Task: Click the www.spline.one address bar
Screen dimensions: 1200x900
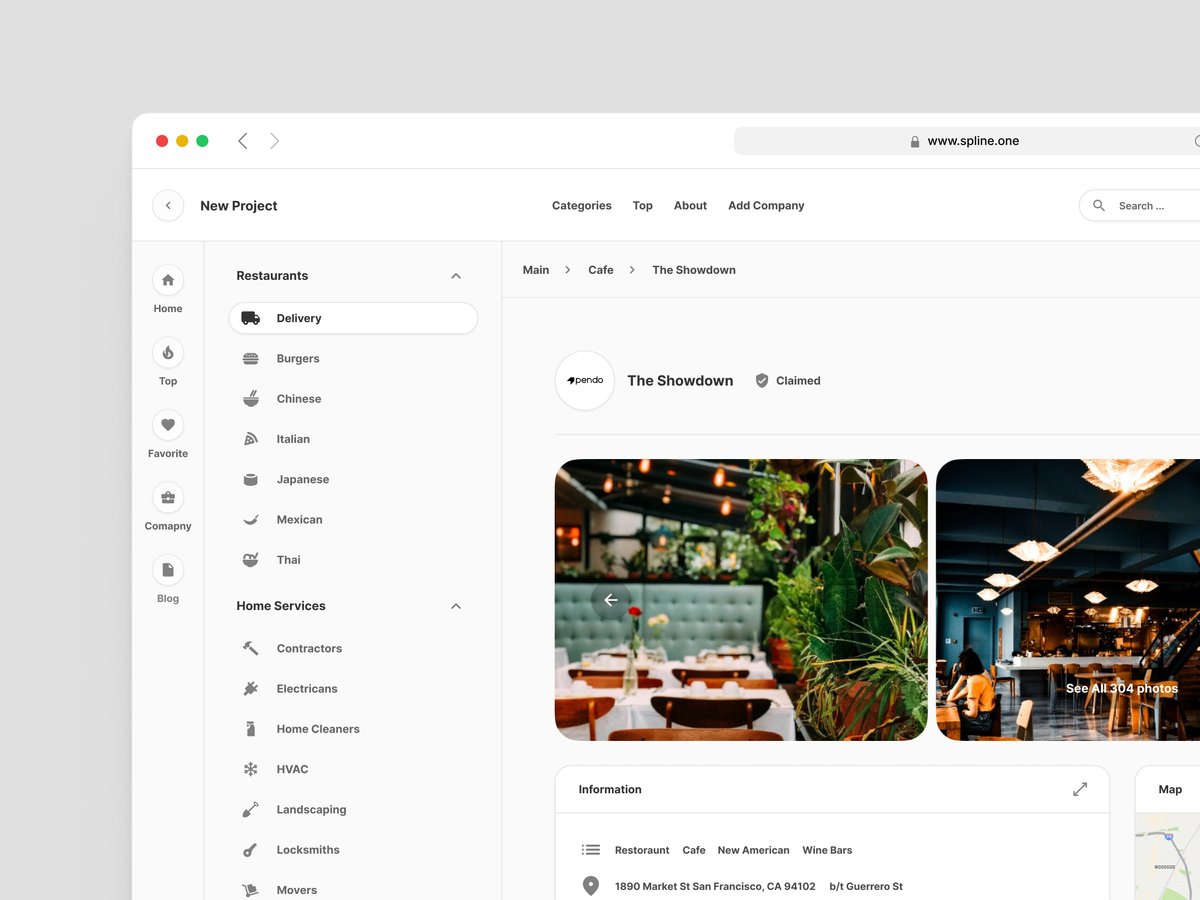Action: tap(967, 141)
